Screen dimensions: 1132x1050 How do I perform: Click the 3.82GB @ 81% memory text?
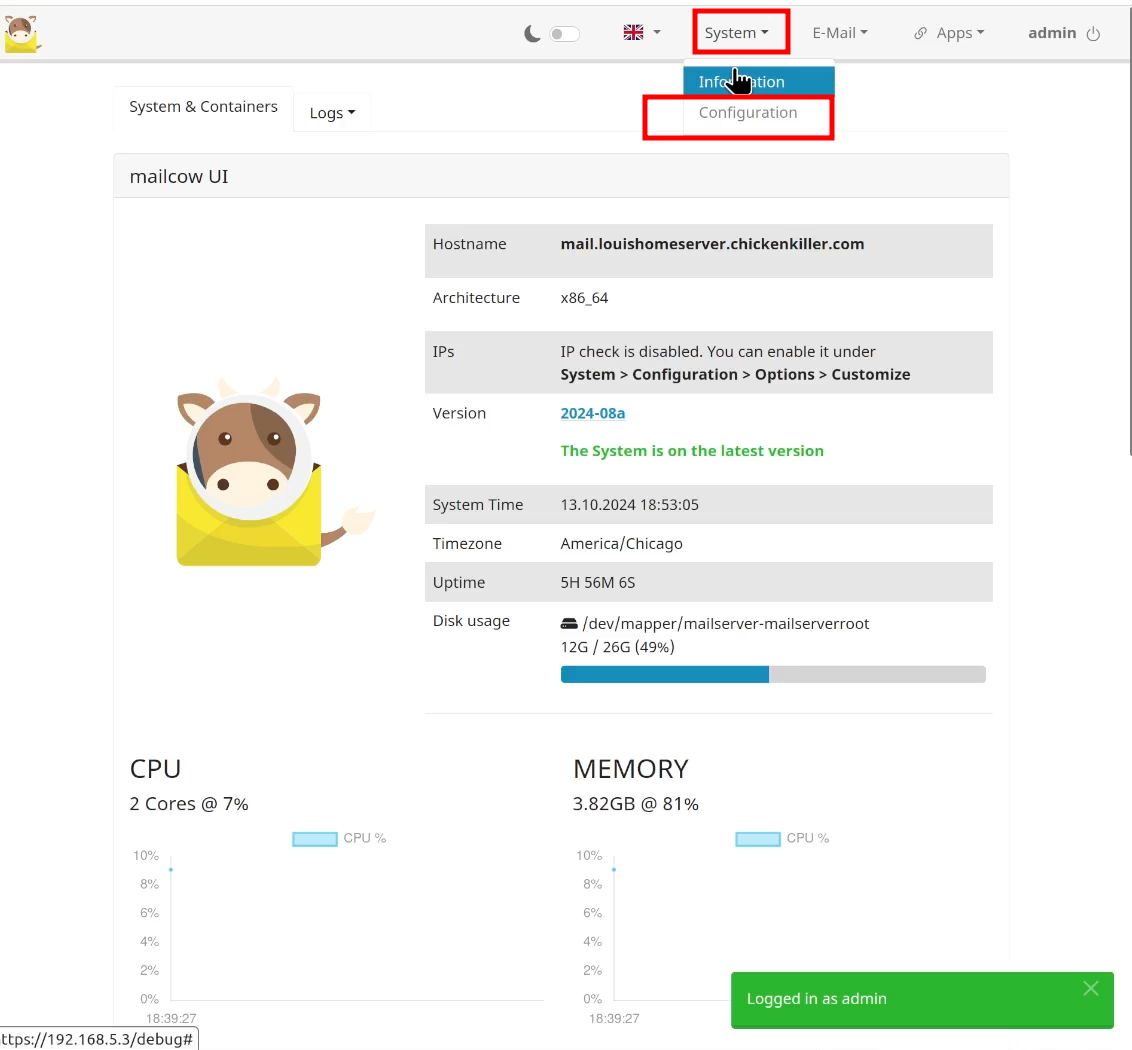tap(635, 804)
